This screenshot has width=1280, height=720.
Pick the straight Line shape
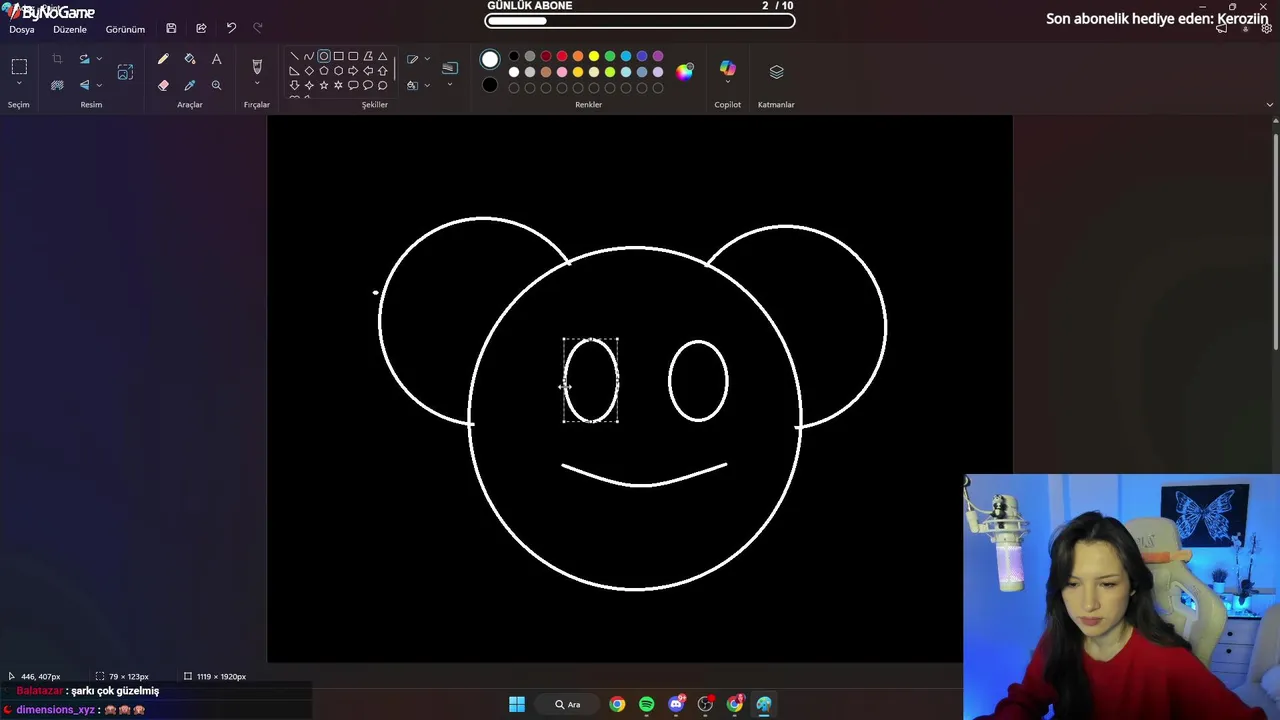point(294,56)
